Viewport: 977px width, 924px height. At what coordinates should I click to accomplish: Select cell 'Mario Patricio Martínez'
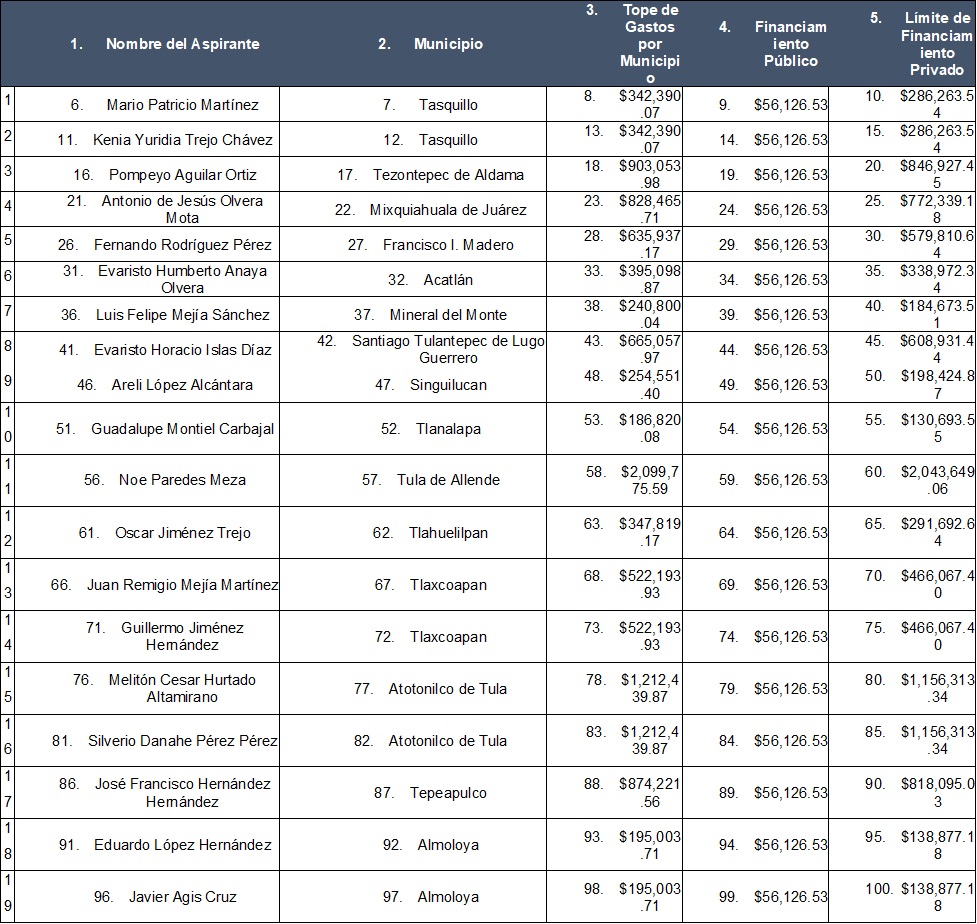(183, 105)
